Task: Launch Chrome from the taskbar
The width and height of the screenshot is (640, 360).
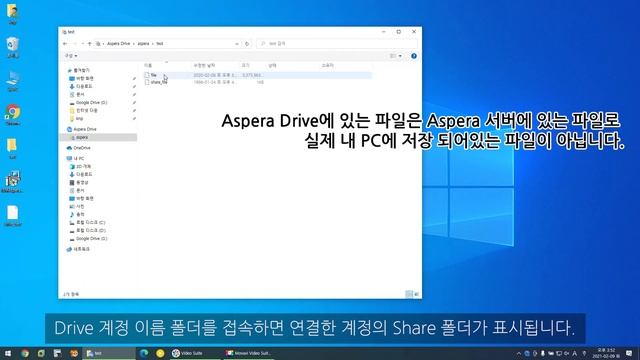Action: 25,353
